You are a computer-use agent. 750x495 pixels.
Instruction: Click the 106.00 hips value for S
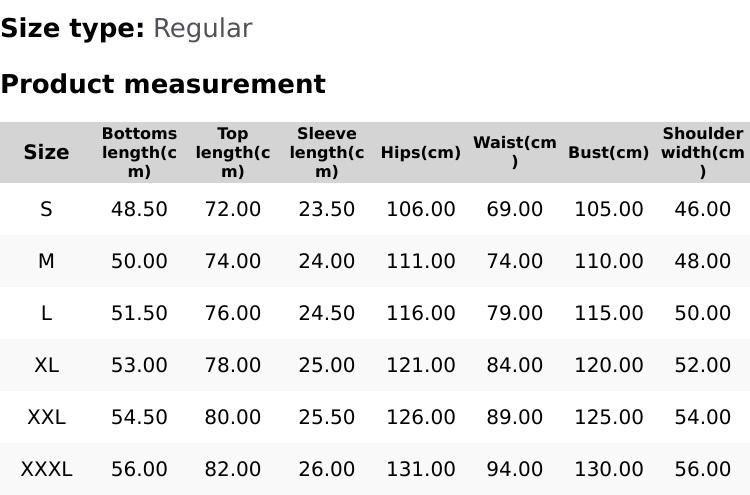421,209
